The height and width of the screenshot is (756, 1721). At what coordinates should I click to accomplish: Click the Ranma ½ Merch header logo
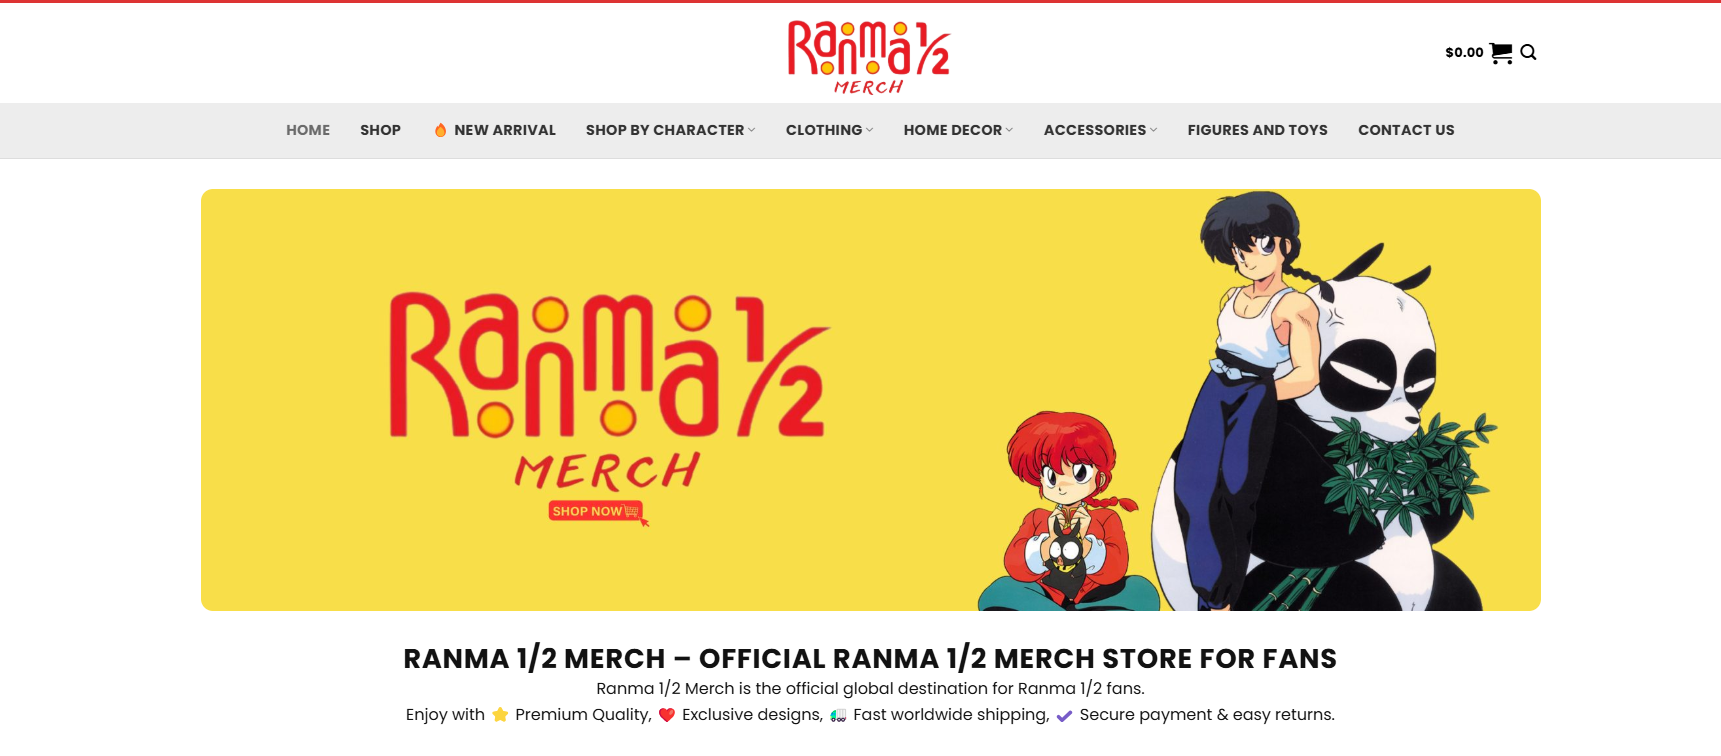tap(868, 58)
